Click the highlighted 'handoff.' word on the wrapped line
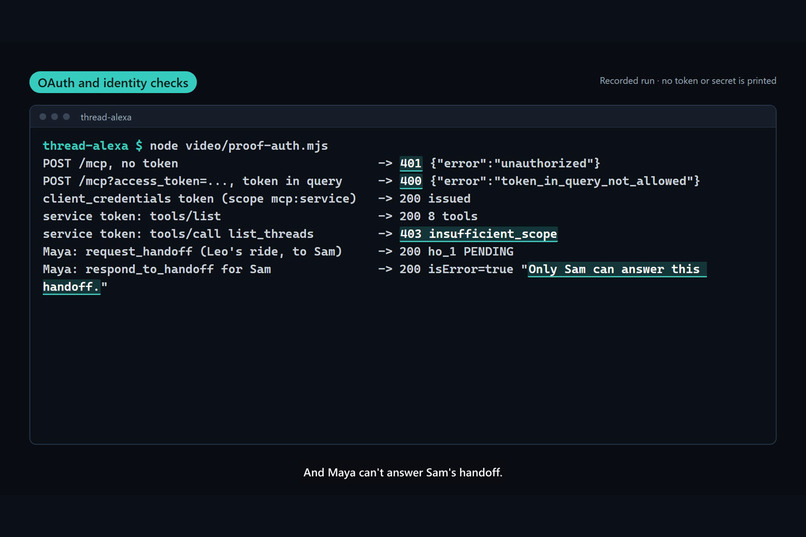The image size is (806, 537). click(x=71, y=287)
